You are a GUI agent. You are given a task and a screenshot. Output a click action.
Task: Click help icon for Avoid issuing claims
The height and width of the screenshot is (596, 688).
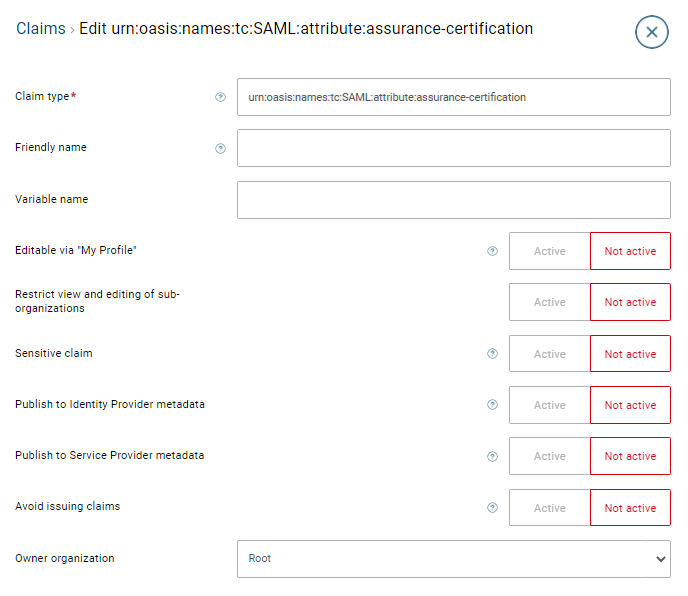coord(492,508)
